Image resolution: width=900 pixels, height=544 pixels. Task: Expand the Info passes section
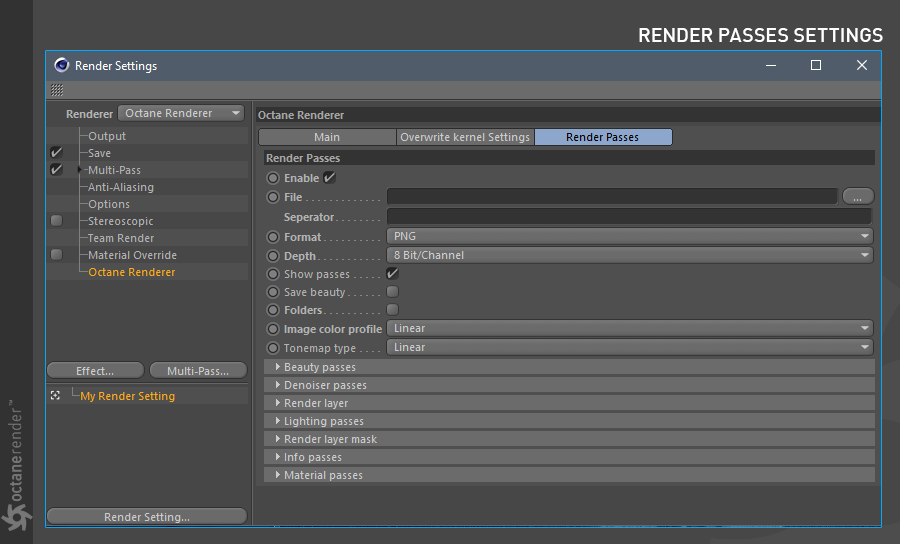pos(278,457)
